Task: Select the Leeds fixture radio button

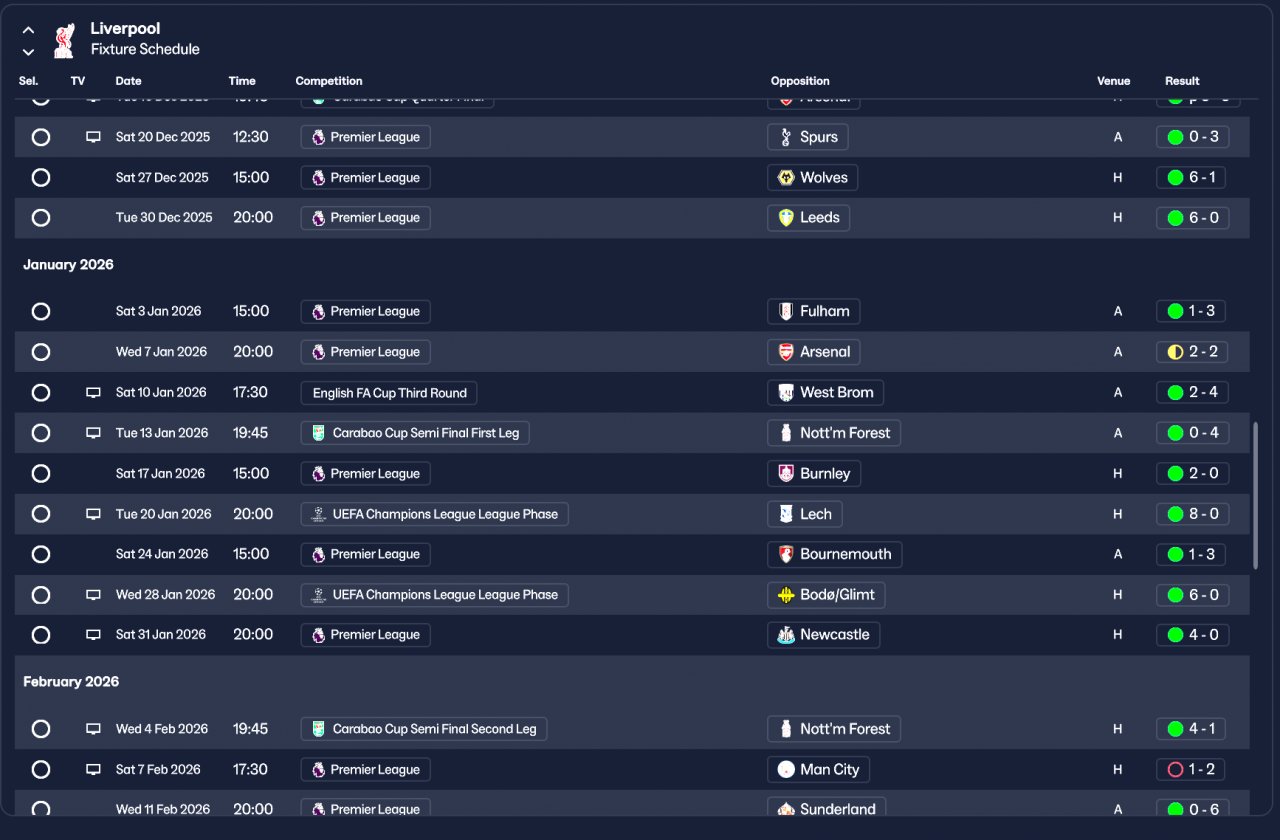Action: [x=41, y=218]
